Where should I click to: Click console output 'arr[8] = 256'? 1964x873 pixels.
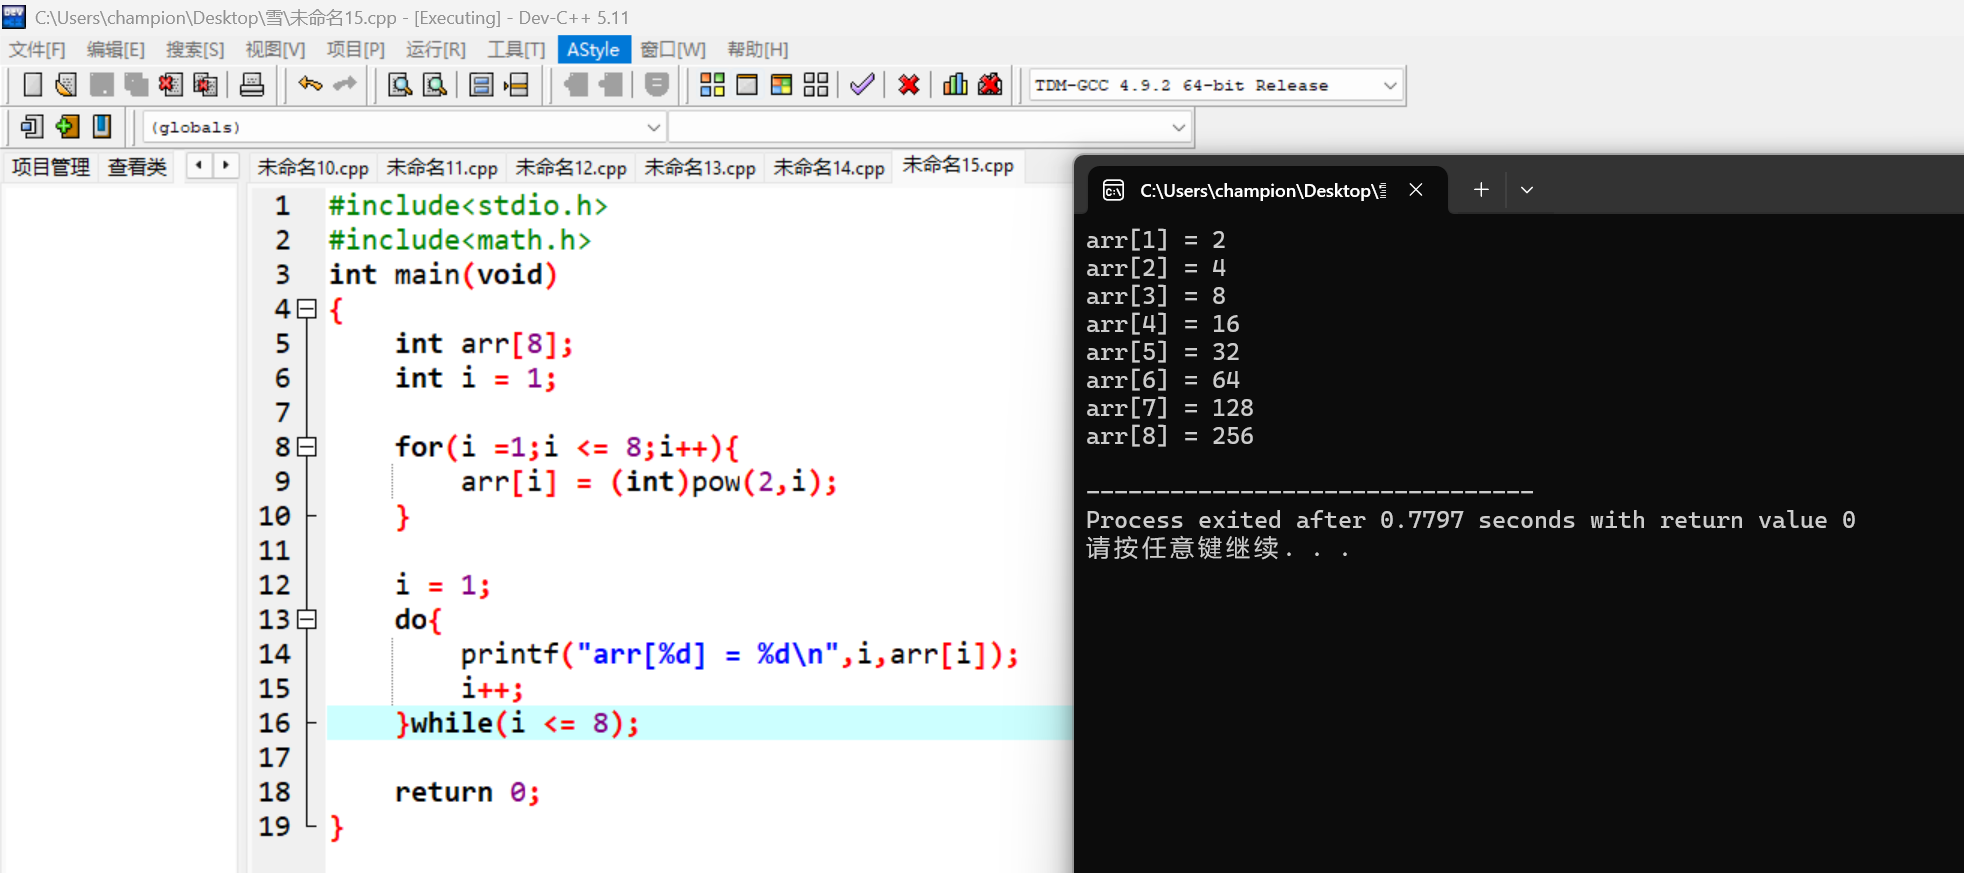pos(1170,436)
